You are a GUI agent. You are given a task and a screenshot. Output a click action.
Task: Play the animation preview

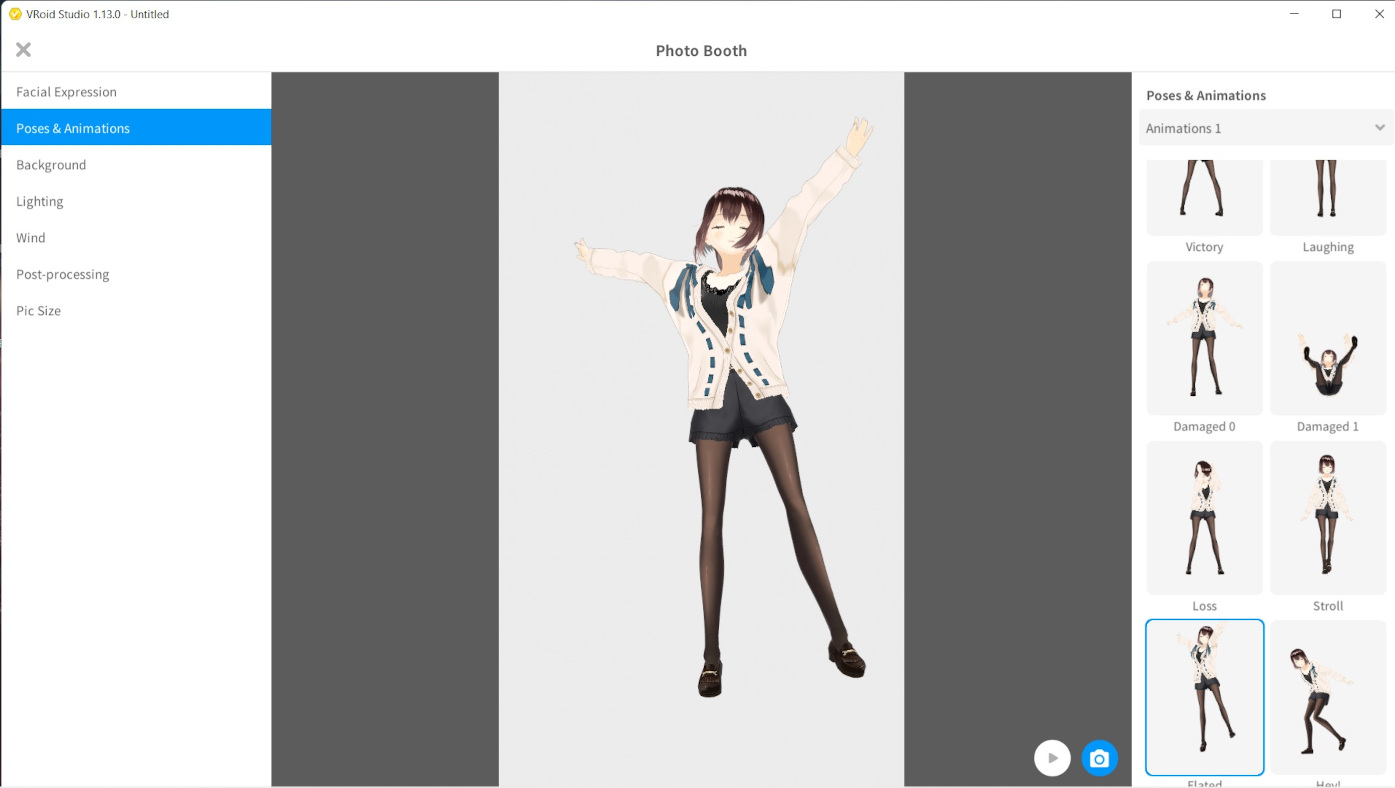pyautogui.click(x=1052, y=757)
